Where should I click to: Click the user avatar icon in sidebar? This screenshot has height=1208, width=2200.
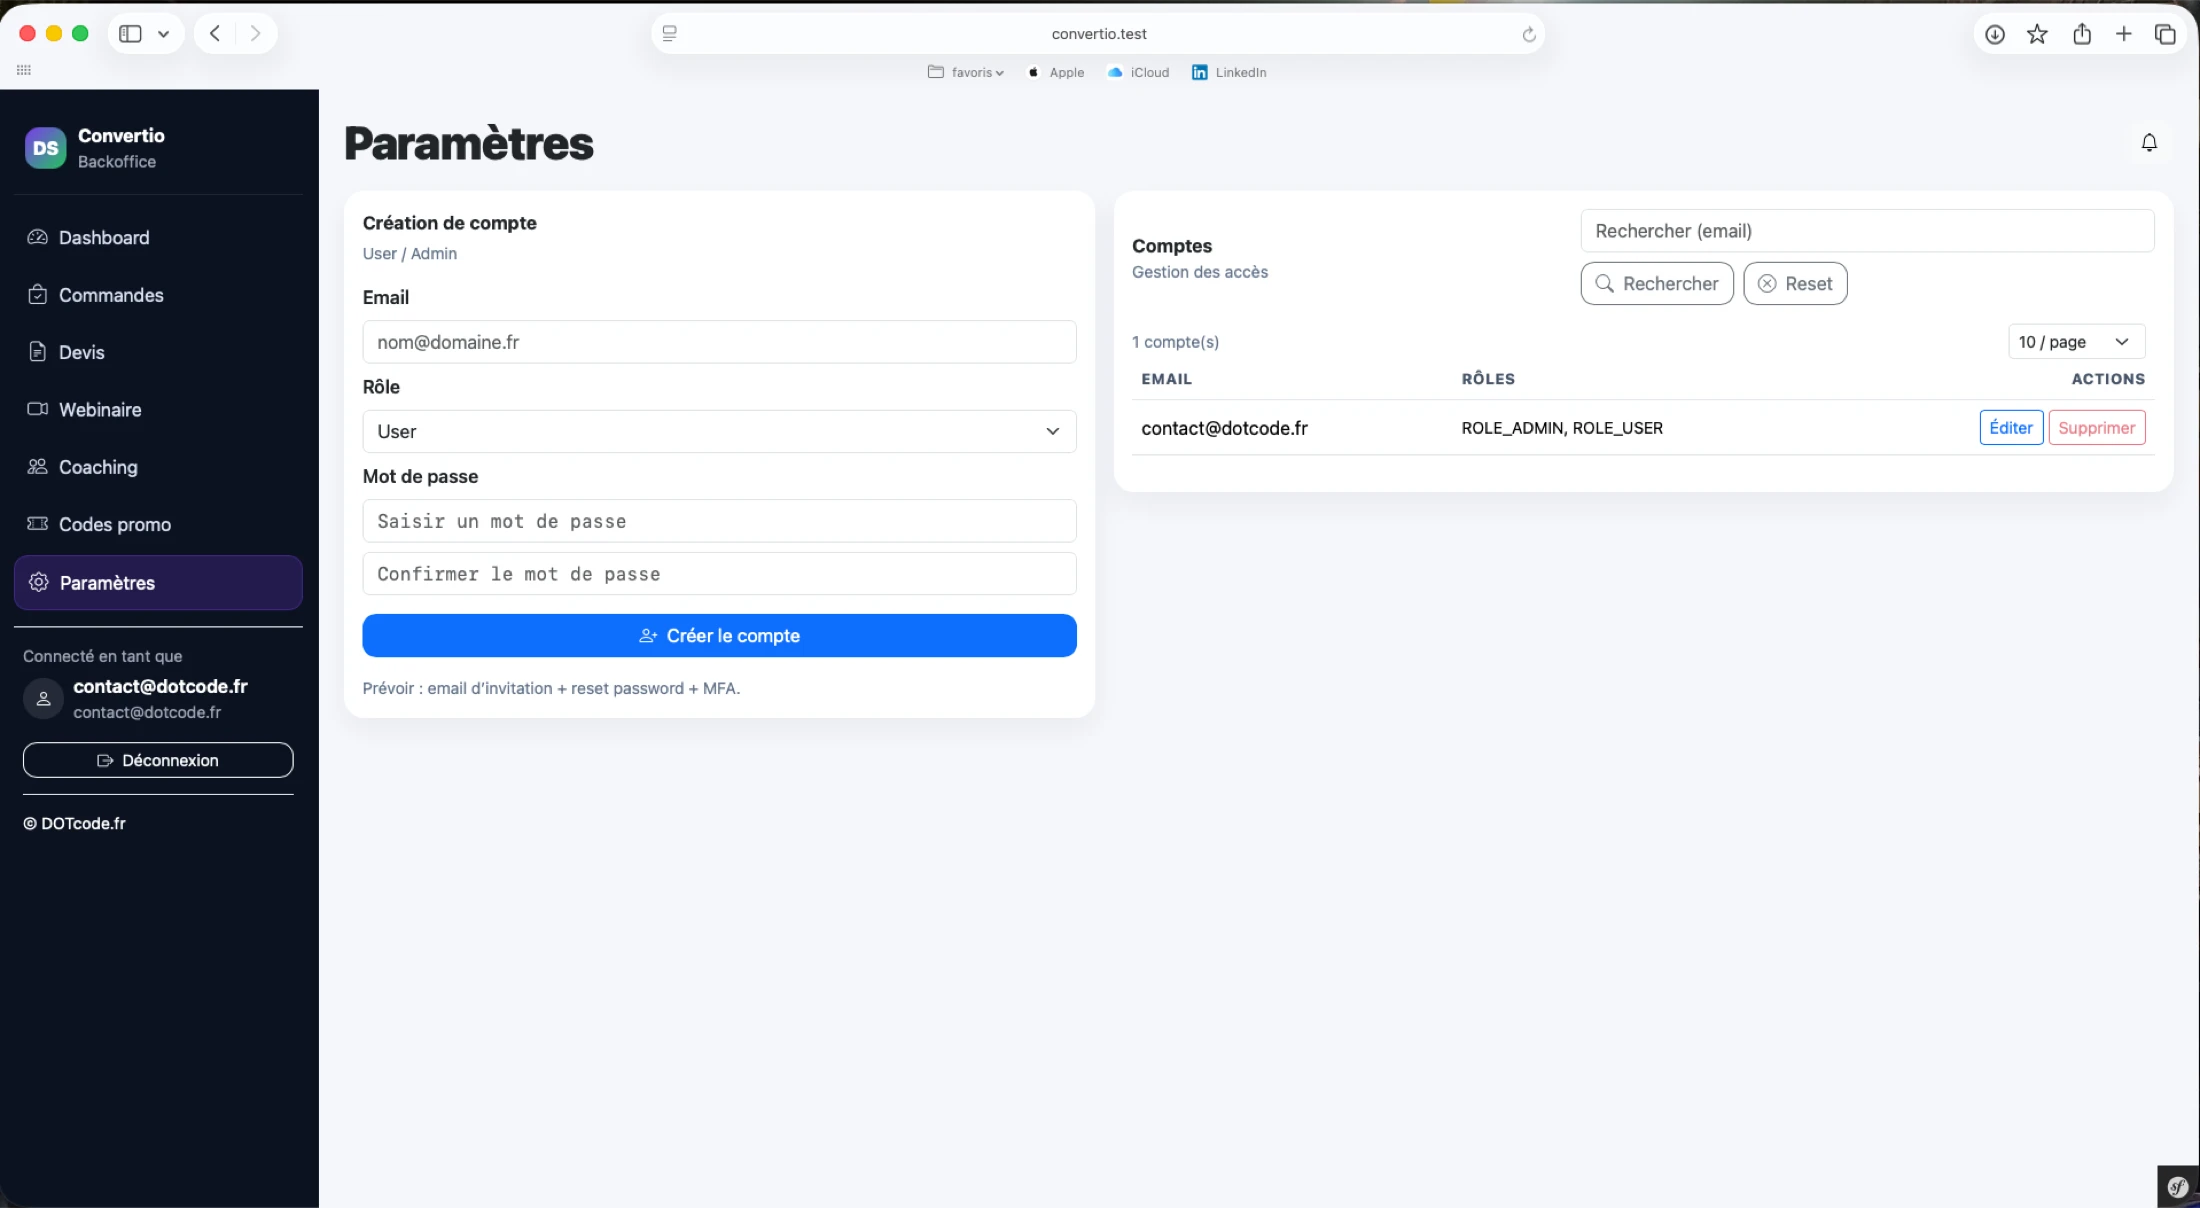[43, 699]
